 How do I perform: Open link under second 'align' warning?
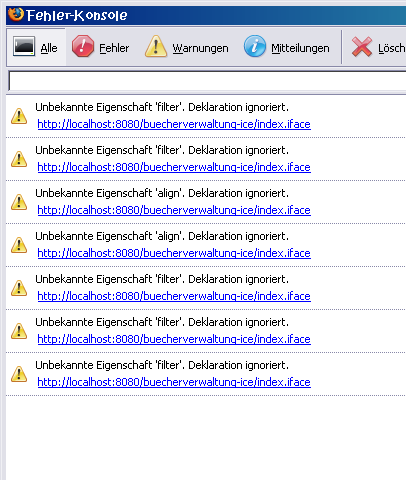pos(174,253)
